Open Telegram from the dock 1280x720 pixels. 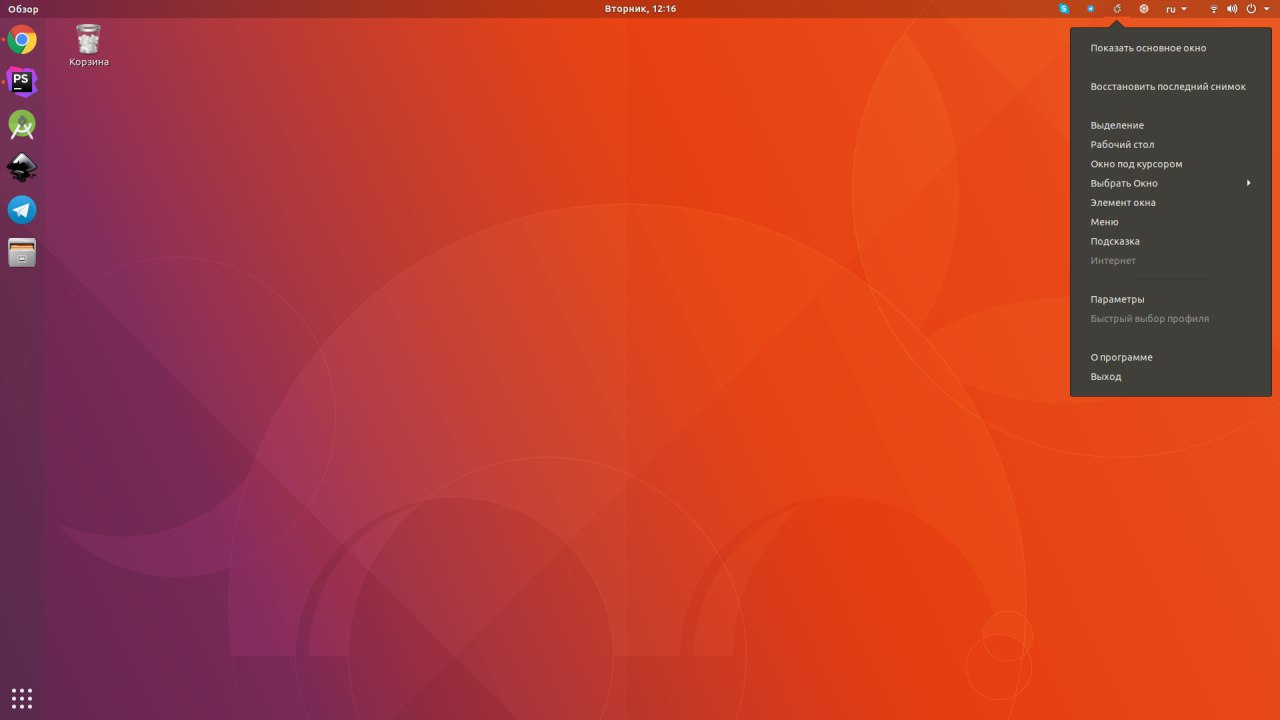coord(22,210)
